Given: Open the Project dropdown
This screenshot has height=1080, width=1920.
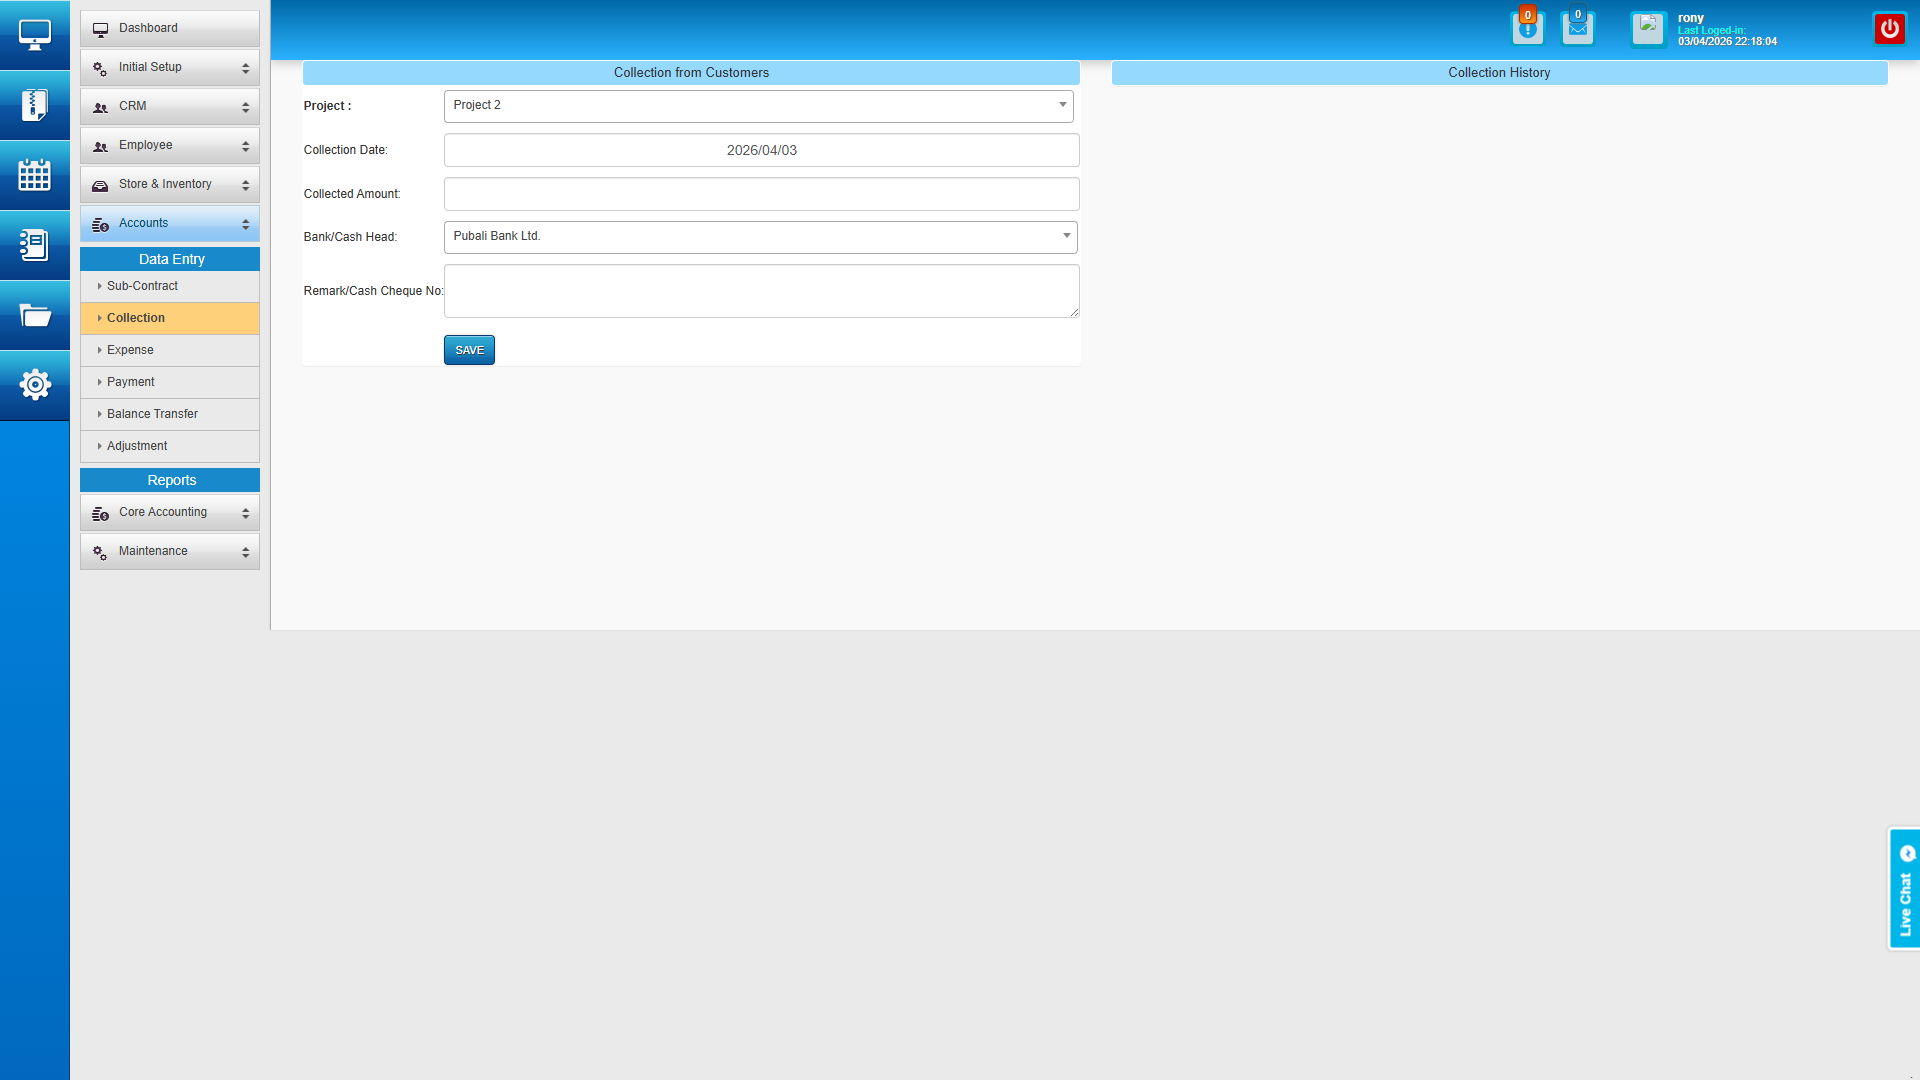Looking at the screenshot, I should (758, 106).
